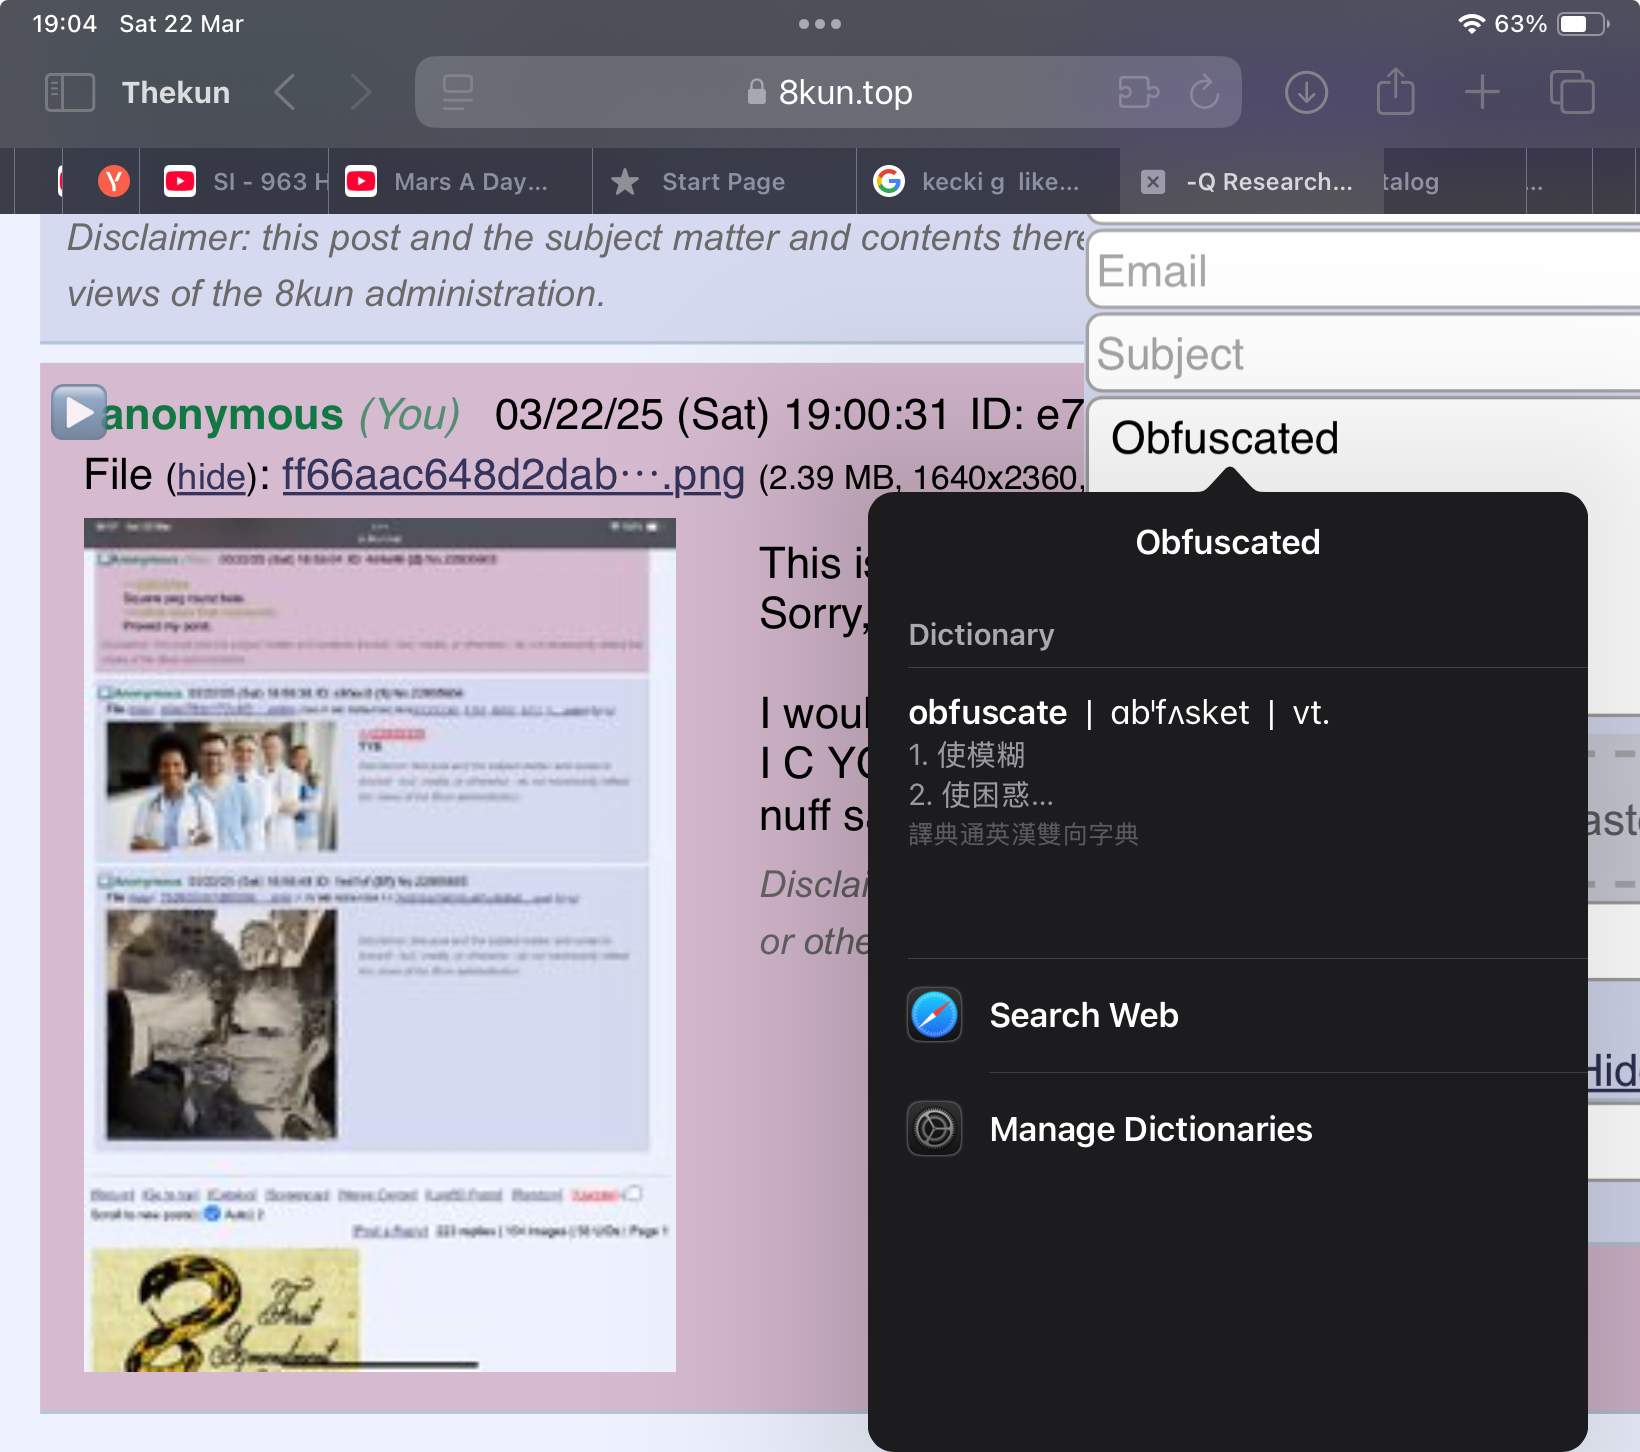Switch to the Mars A Day tab
Image resolution: width=1640 pixels, height=1452 pixels.
461,182
